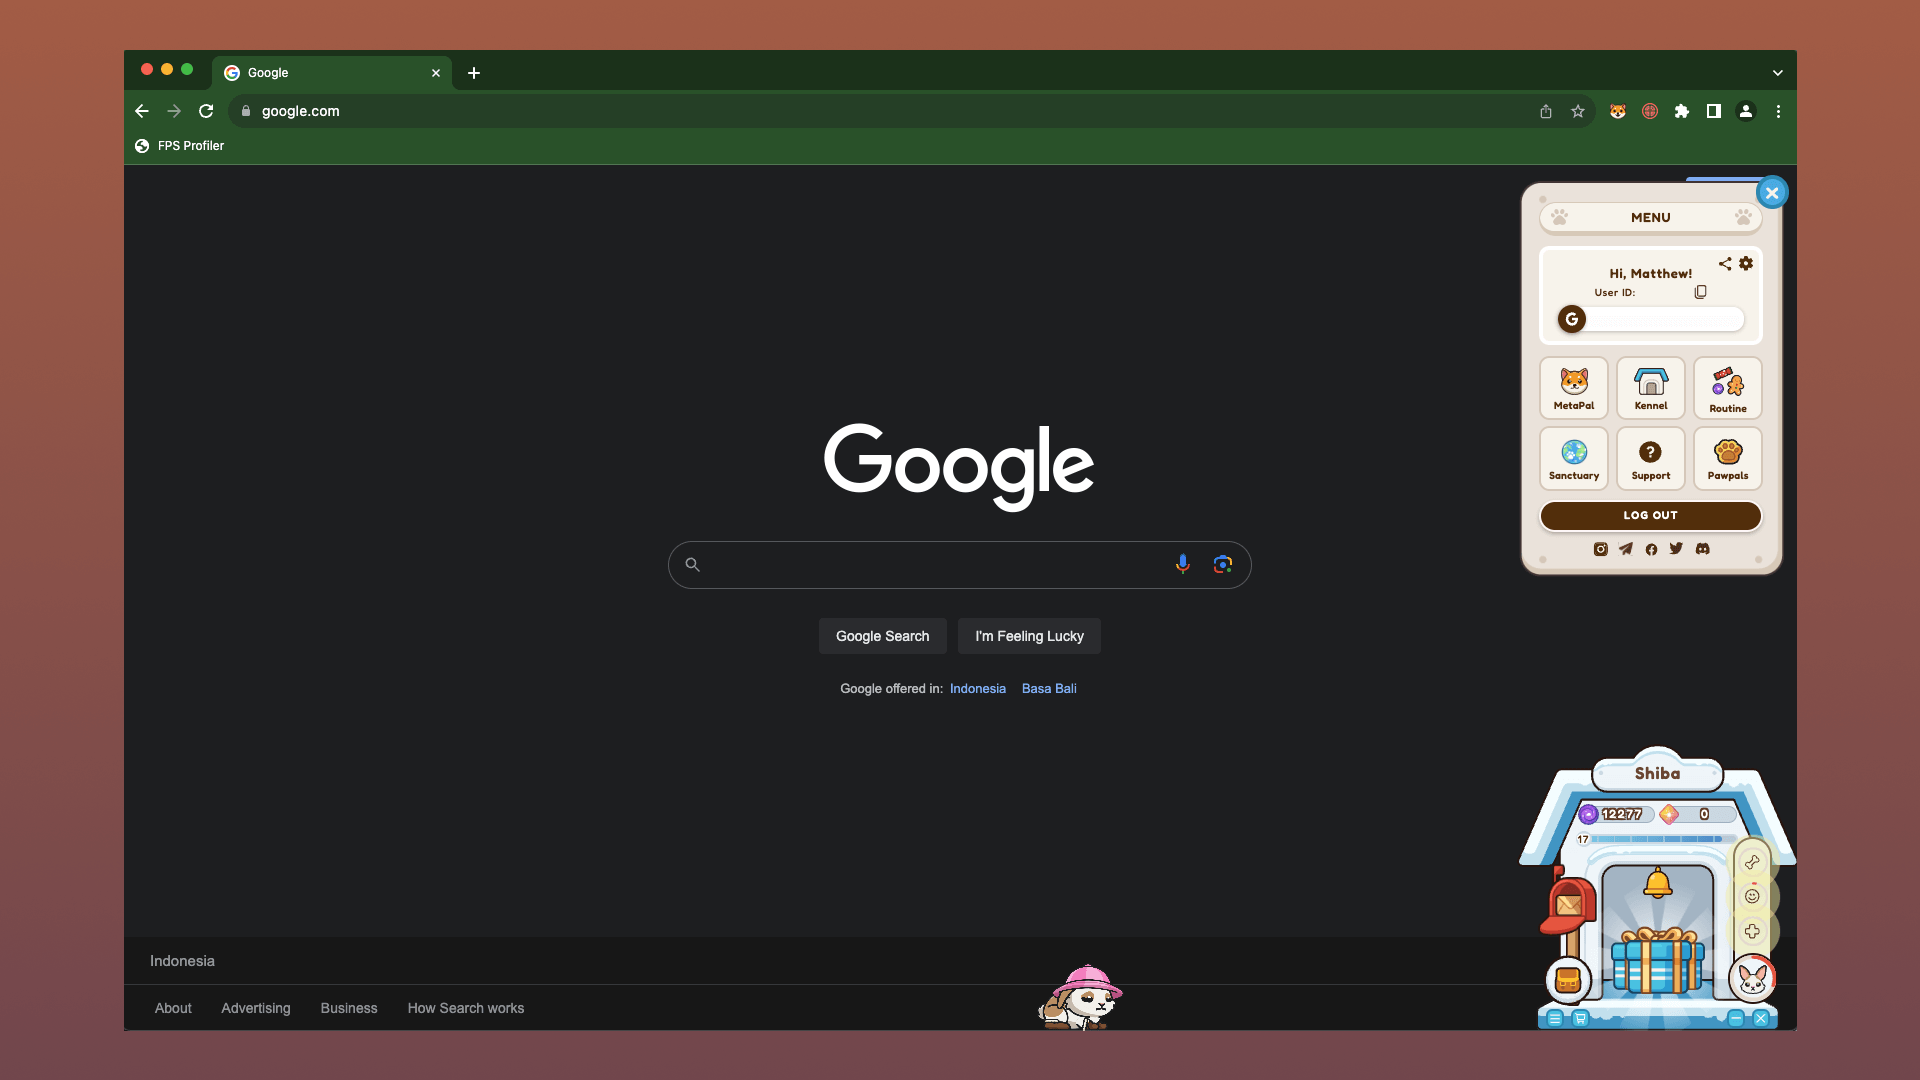Viewport: 1920px width, 1080px height.
Task: Open the Sanctuary globe tile
Action: coord(1574,459)
